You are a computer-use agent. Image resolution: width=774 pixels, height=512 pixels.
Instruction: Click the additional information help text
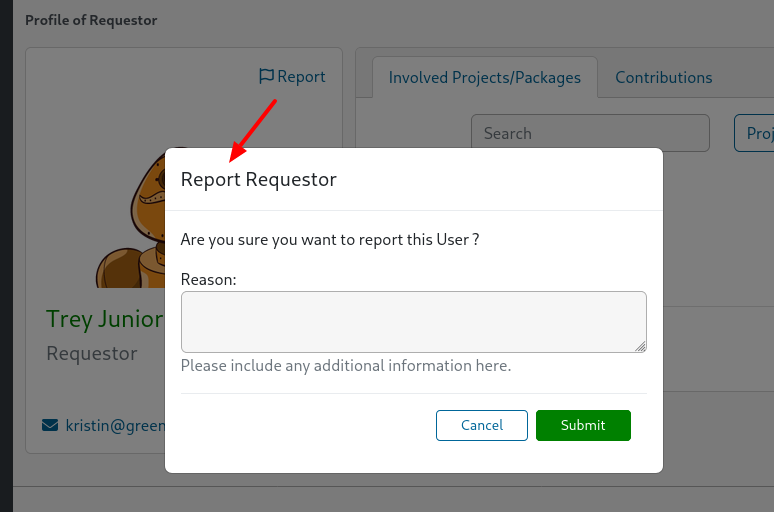click(345, 366)
